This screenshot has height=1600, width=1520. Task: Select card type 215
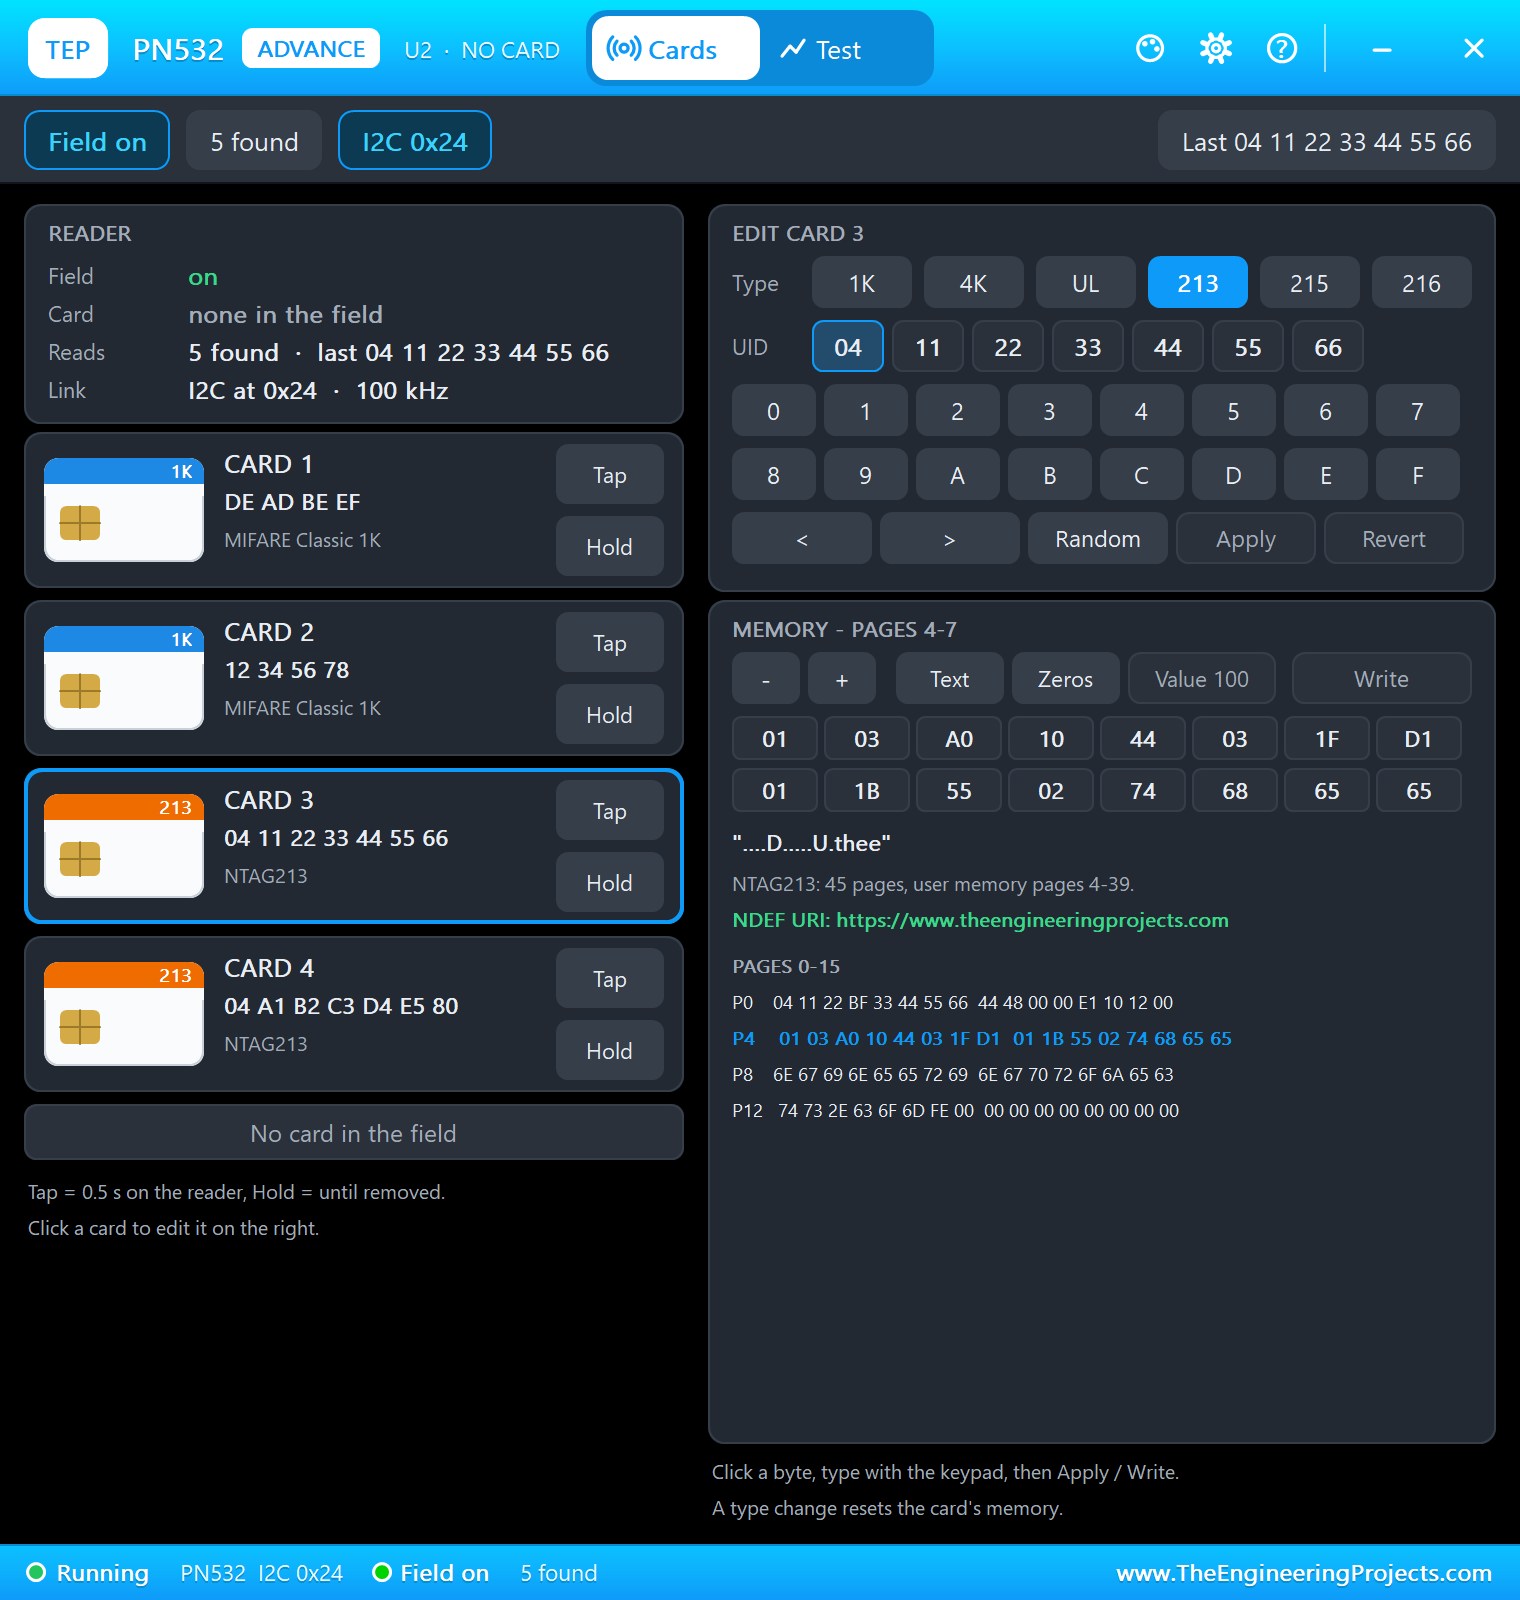[1310, 282]
